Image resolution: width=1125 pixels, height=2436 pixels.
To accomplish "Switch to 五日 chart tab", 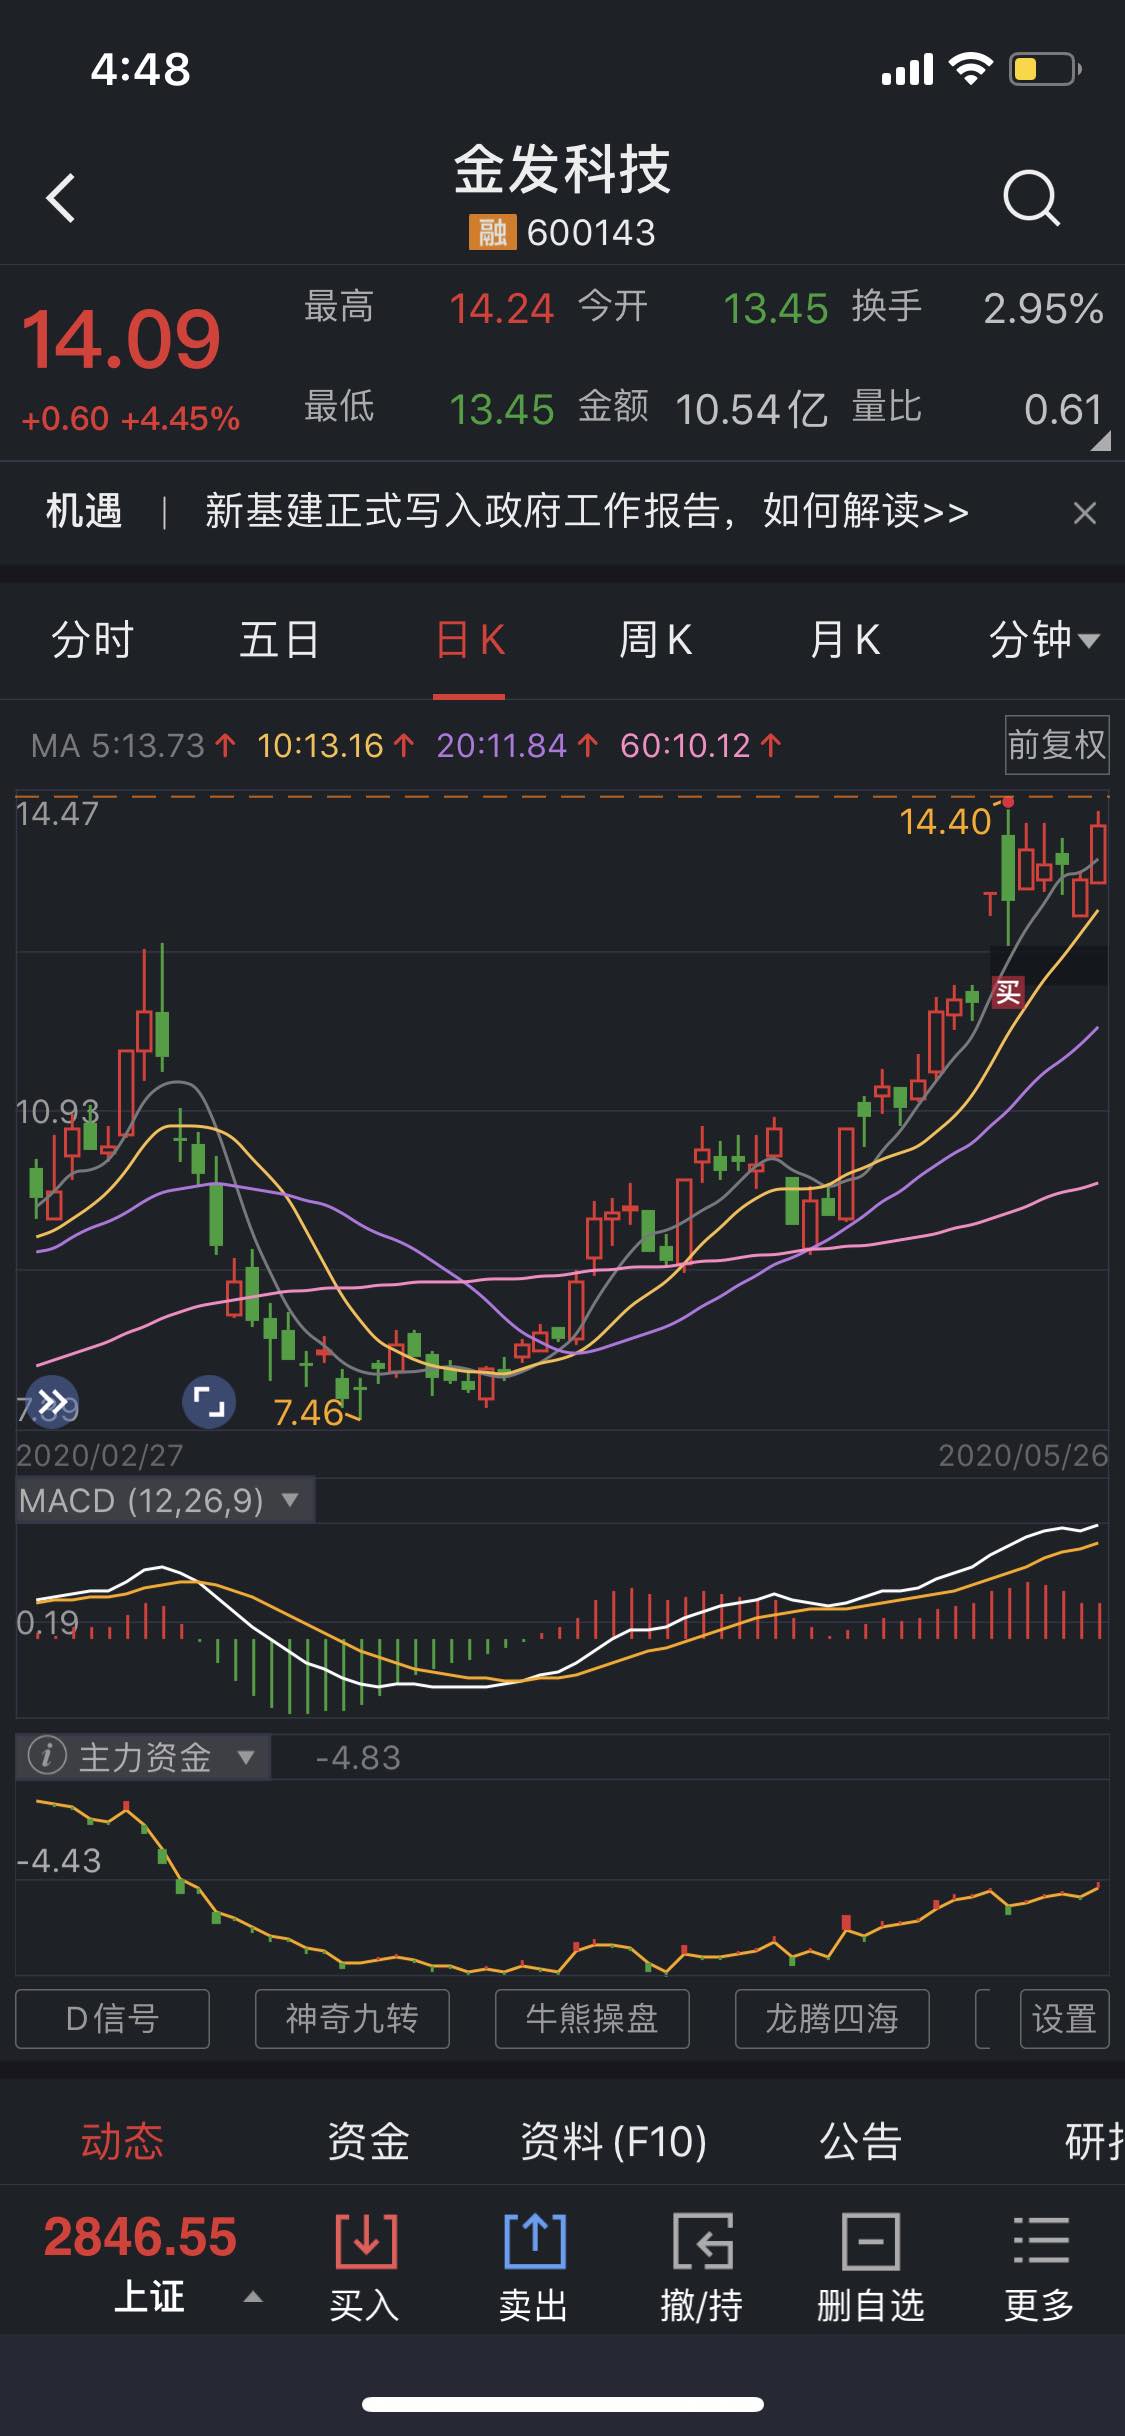I will click(x=279, y=639).
